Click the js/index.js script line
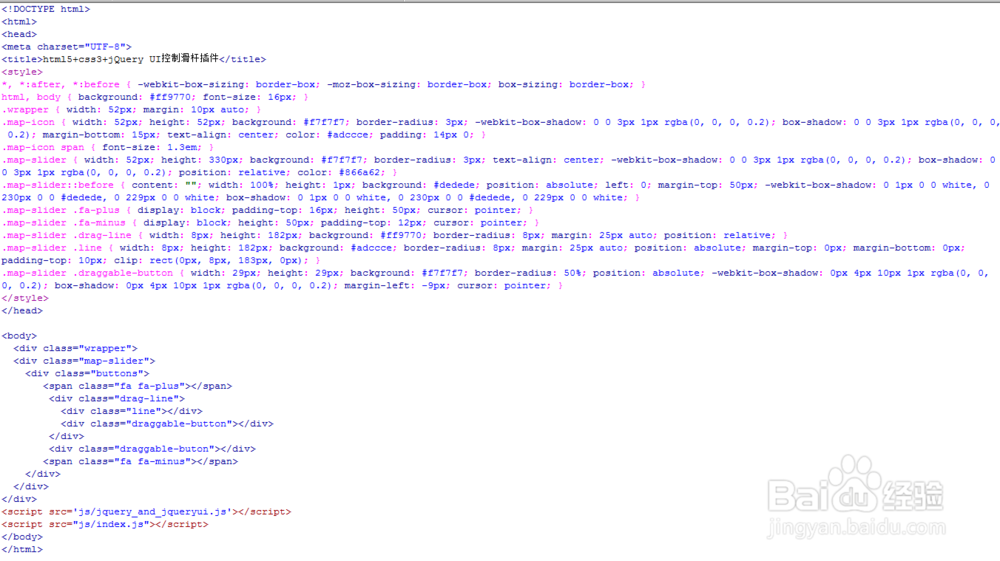1000x561 pixels. (105, 524)
